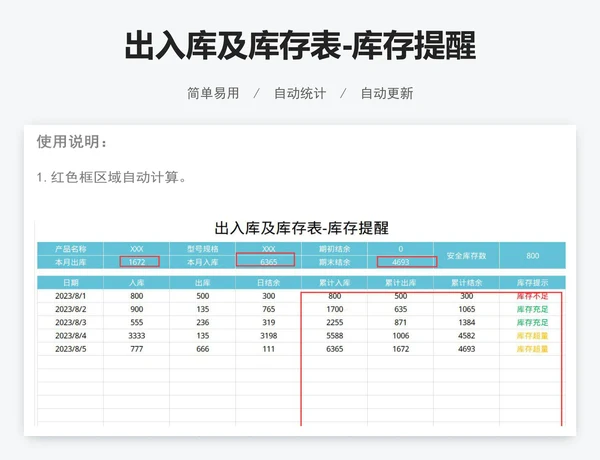Click the date cell 2023/8/4
The width and height of the screenshot is (600, 460).
[x=70, y=336]
